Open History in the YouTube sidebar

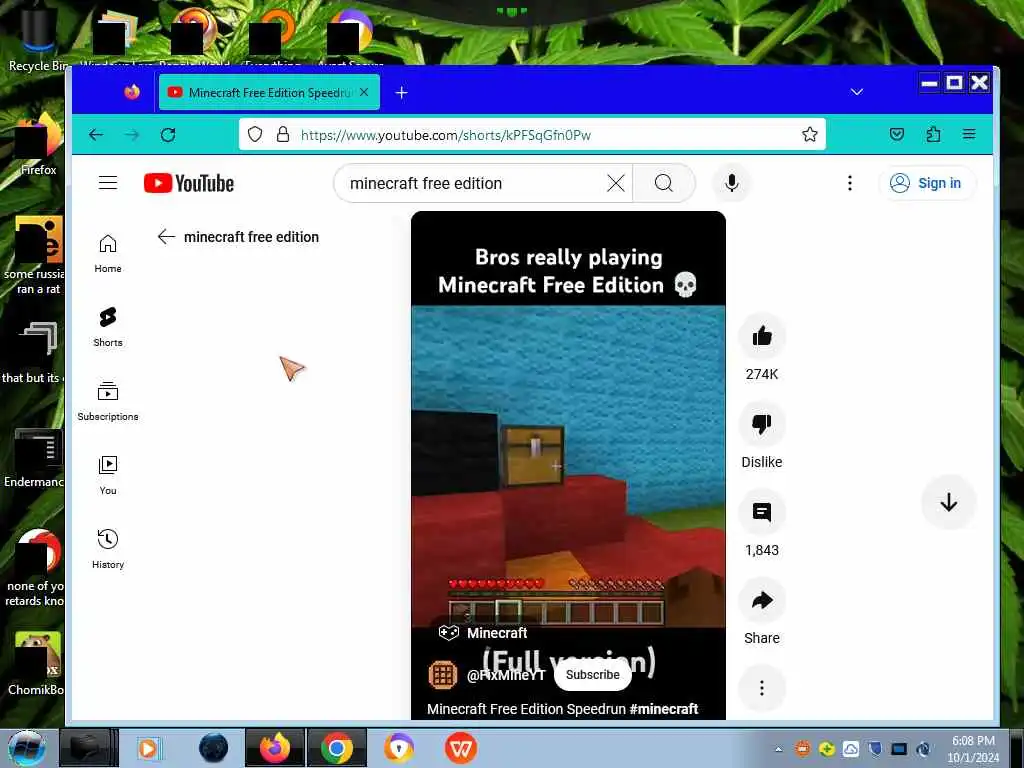[x=108, y=549]
